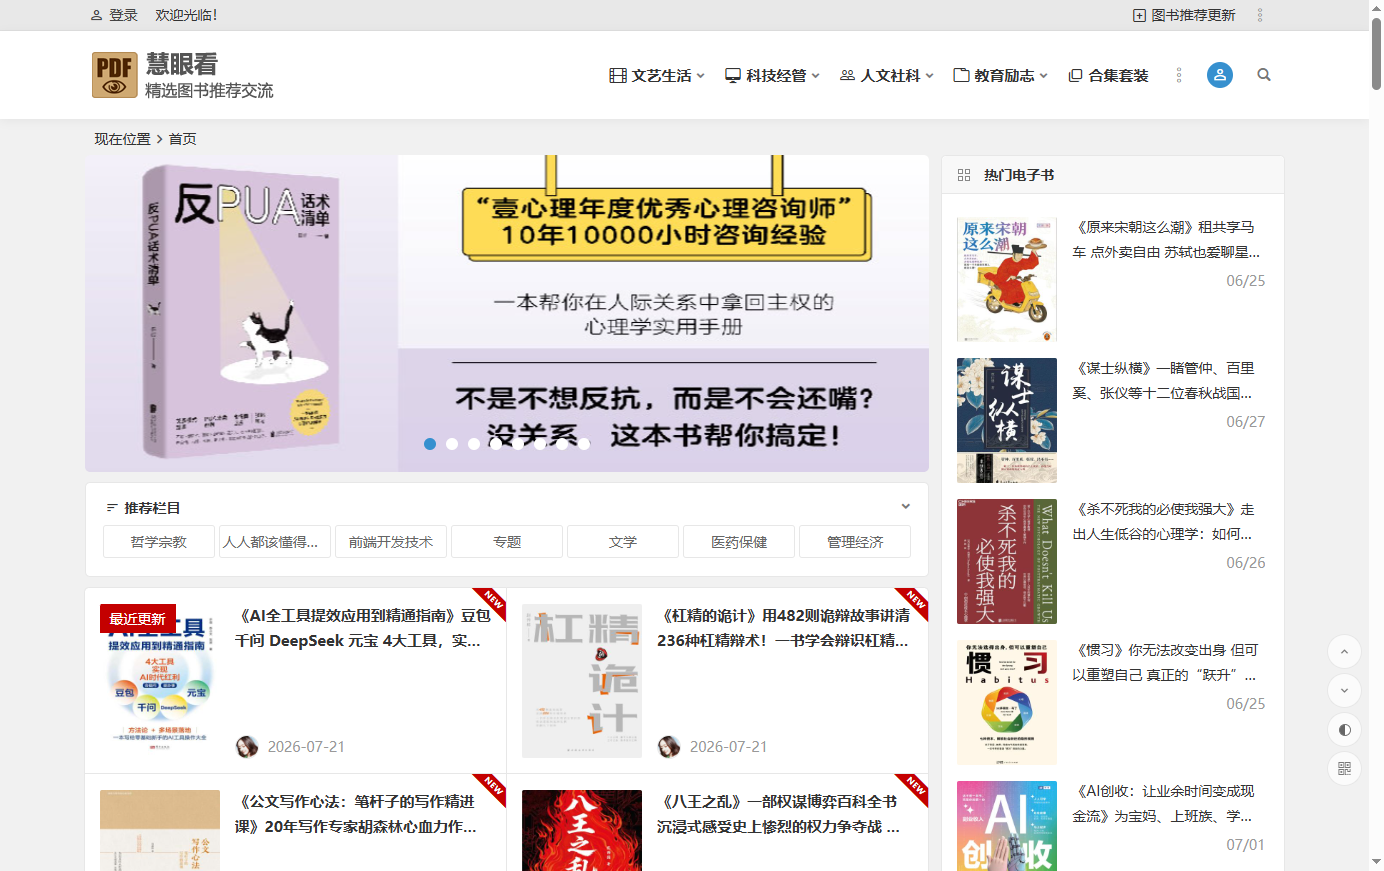
Task: Select the 前端开发技术 category tab
Action: click(391, 542)
